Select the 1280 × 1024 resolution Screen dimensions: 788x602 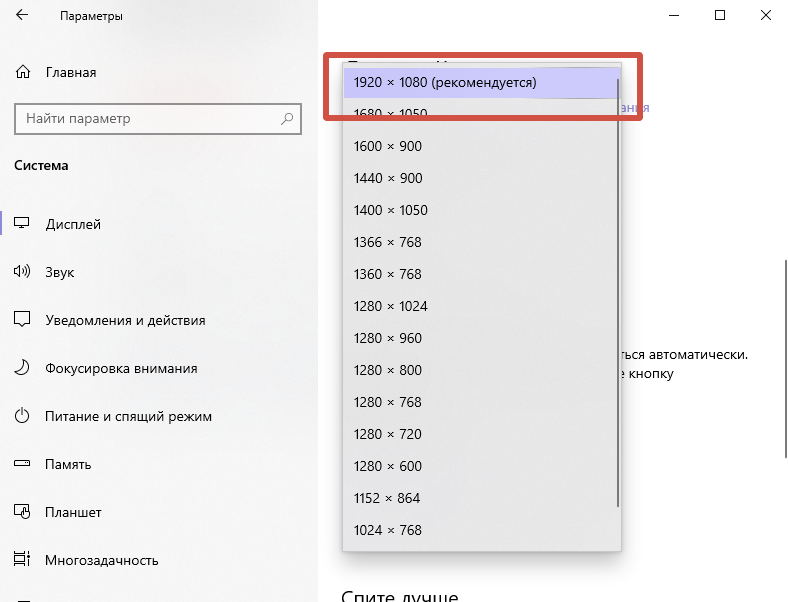390,306
